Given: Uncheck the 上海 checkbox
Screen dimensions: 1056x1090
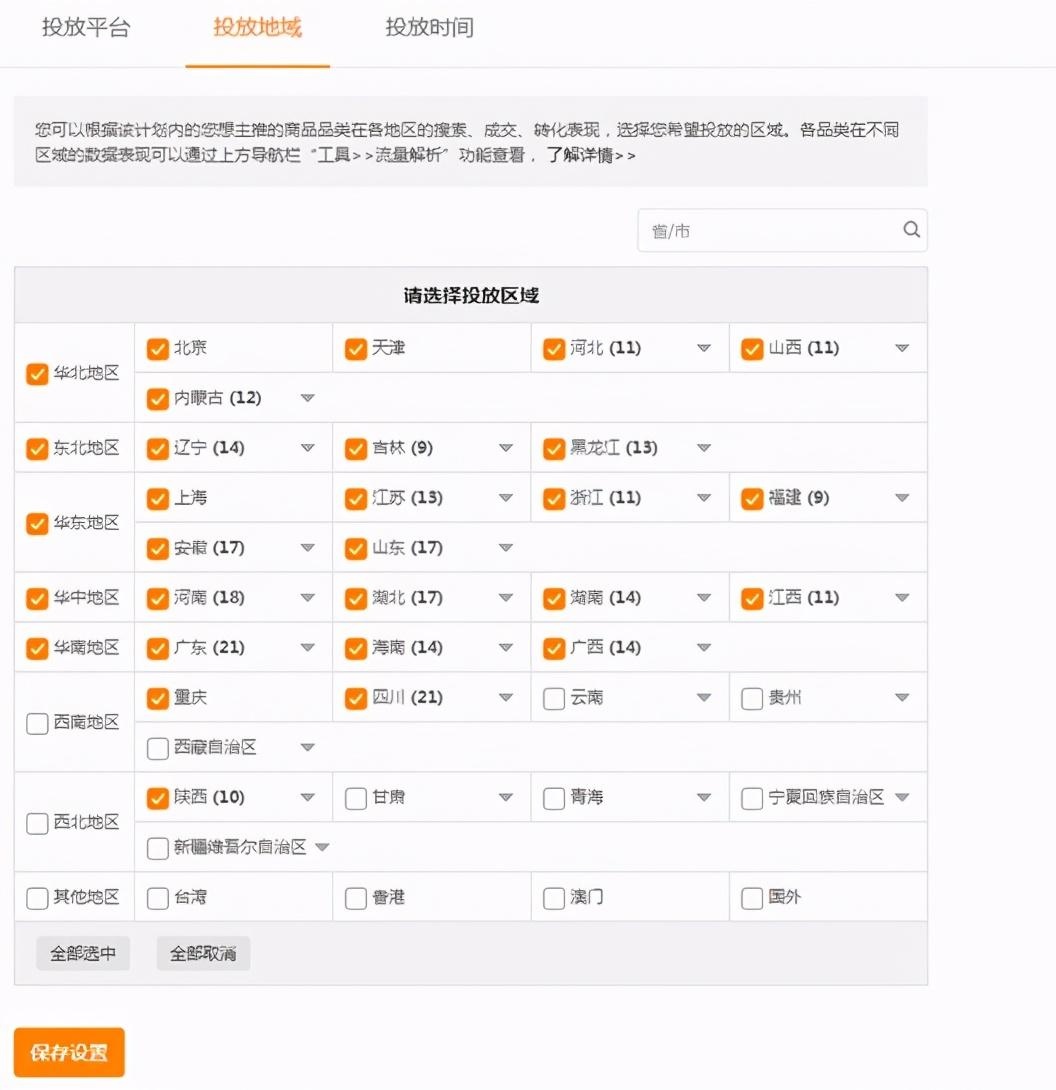Looking at the screenshot, I should tap(158, 498).
